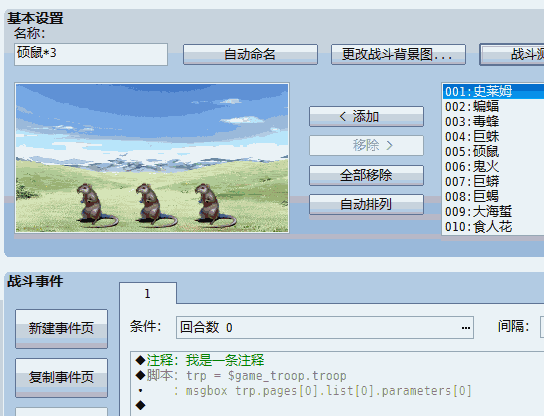Image resolution: width=544 pixels, height=416 pixels.
Task: Select enemy 002:蝙蝠 in list
Action: coord(493,107)
